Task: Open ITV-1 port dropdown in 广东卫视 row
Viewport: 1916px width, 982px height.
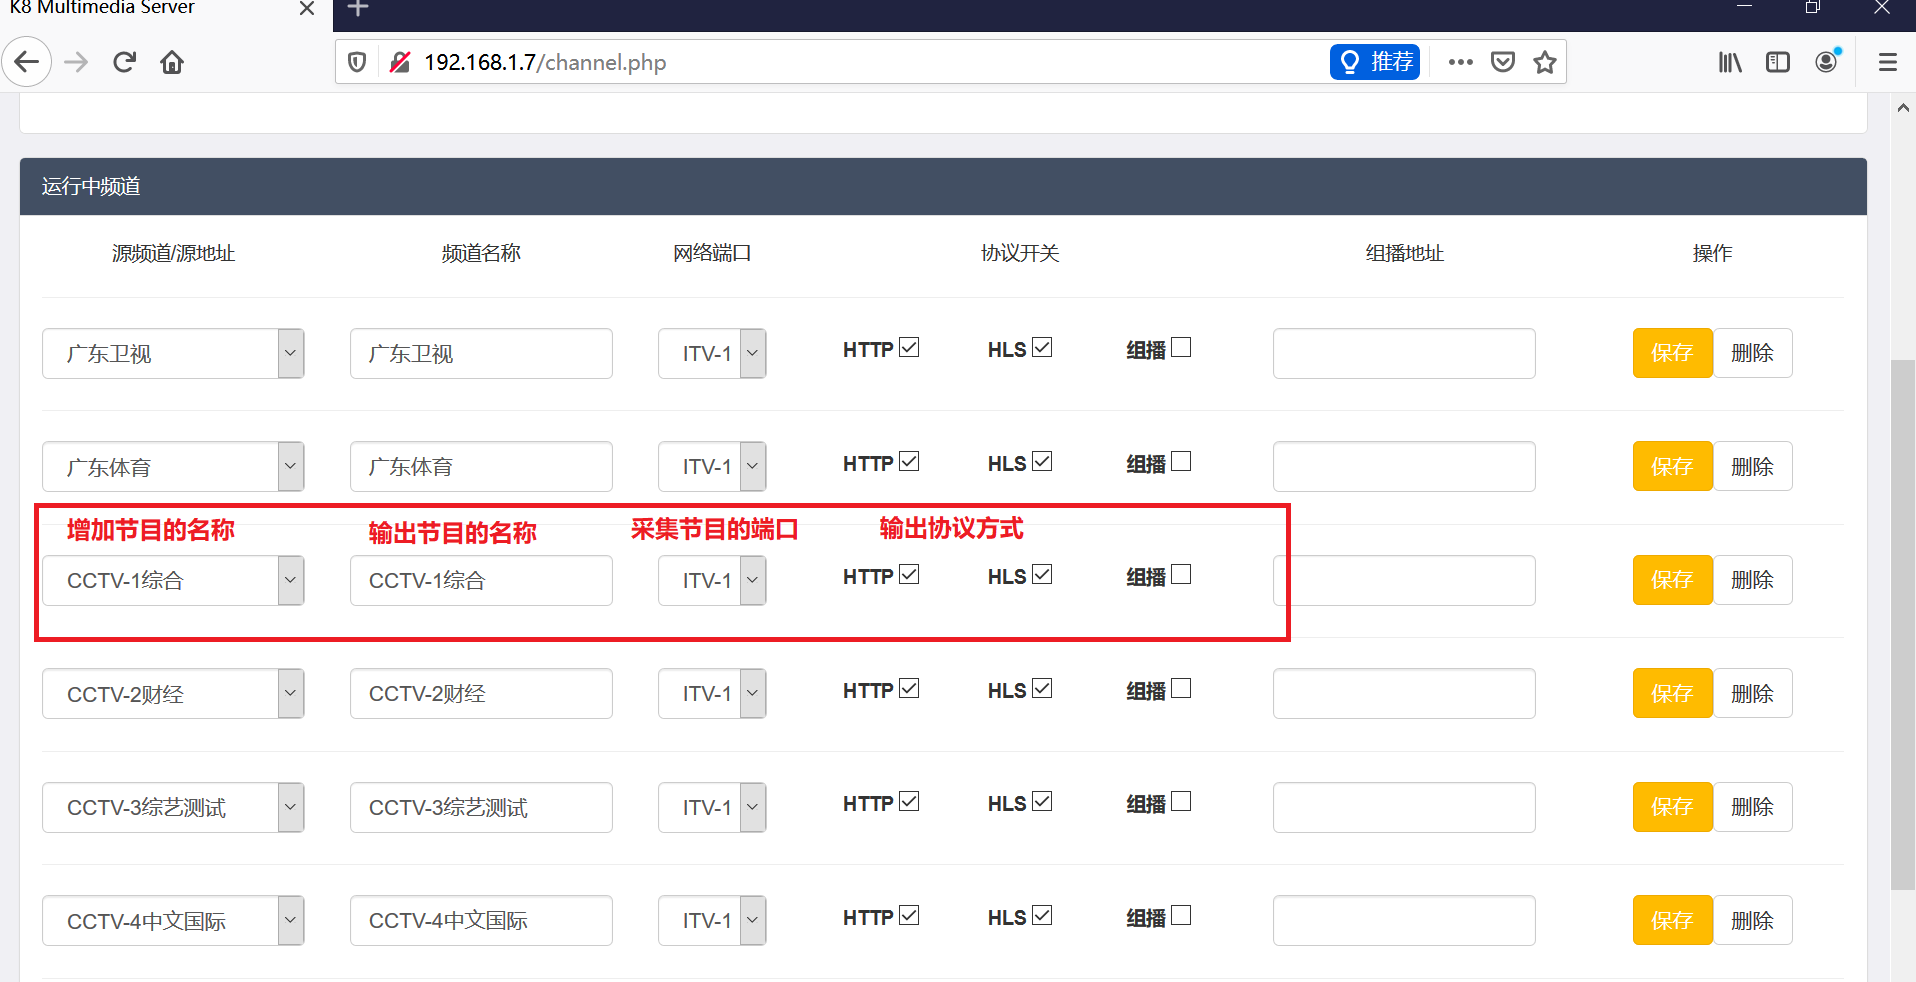Action: pos(712,354)
